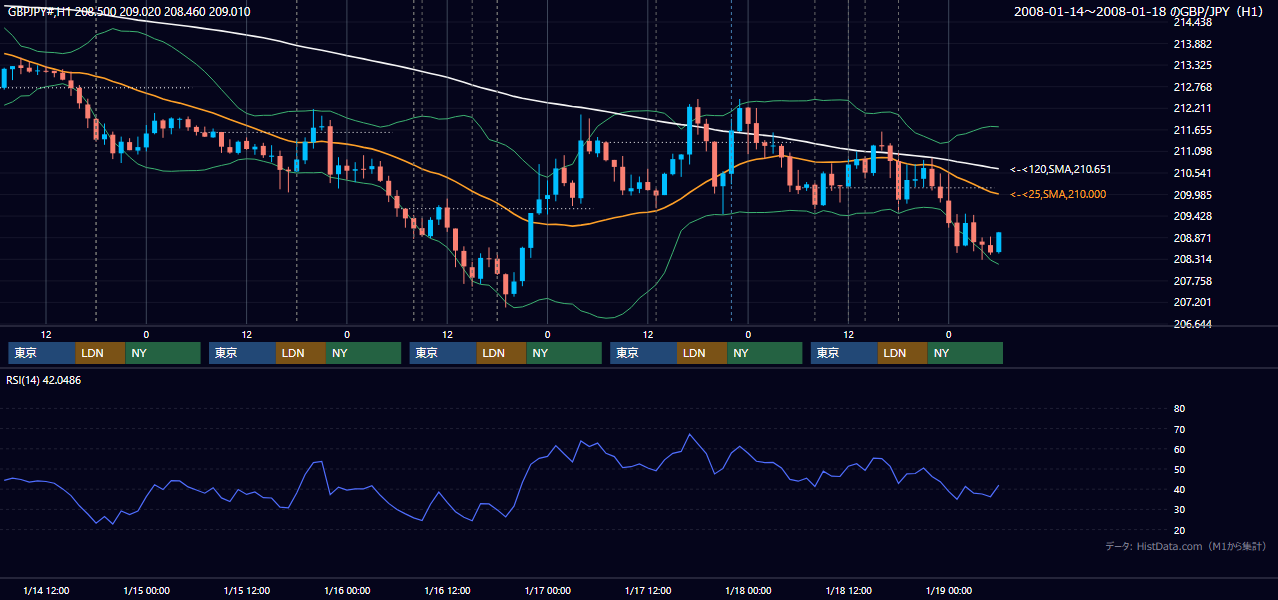
Task: Click the 1/16 12:00 date label
Action: (x=448, y=590)
